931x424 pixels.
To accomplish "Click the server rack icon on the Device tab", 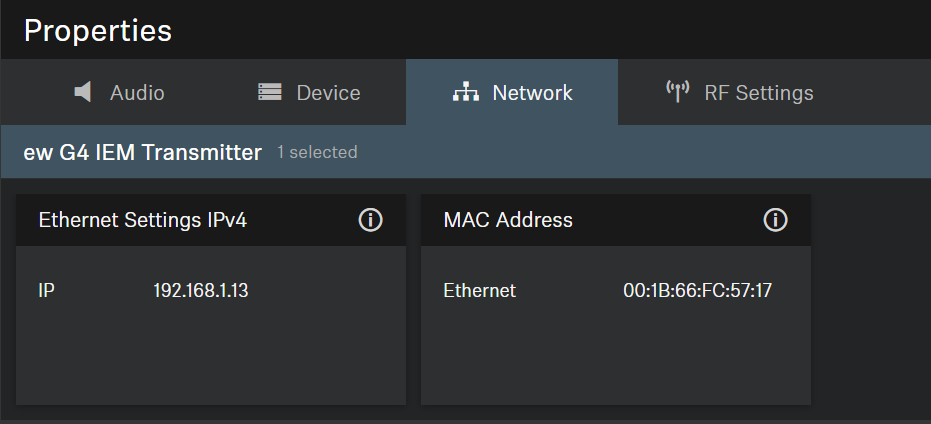I will pyautogui.click(x=270, y=93).
